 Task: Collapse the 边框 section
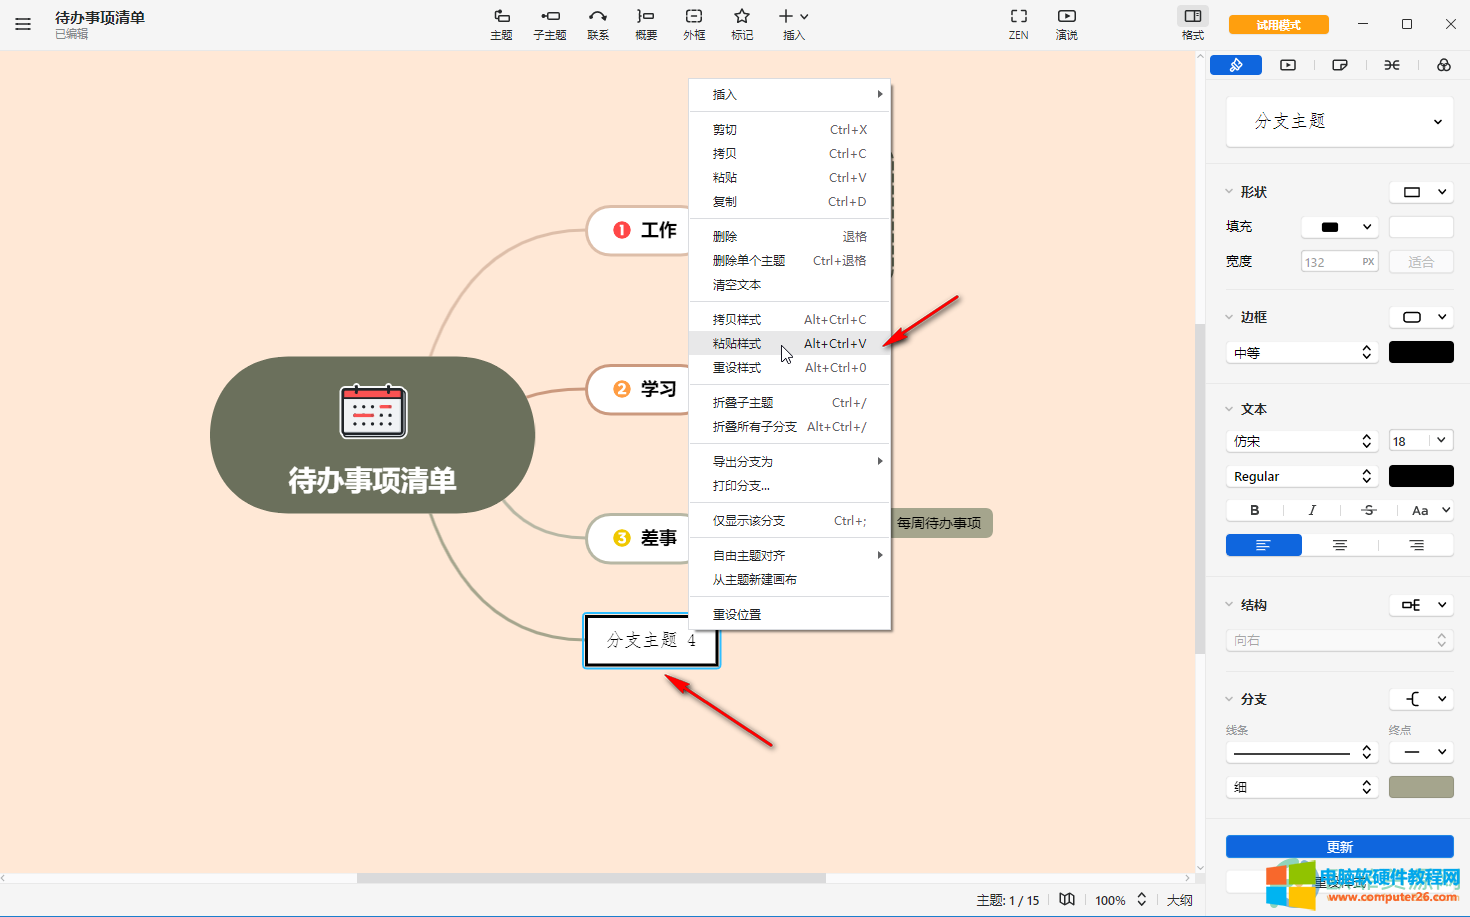point(1229,317)
